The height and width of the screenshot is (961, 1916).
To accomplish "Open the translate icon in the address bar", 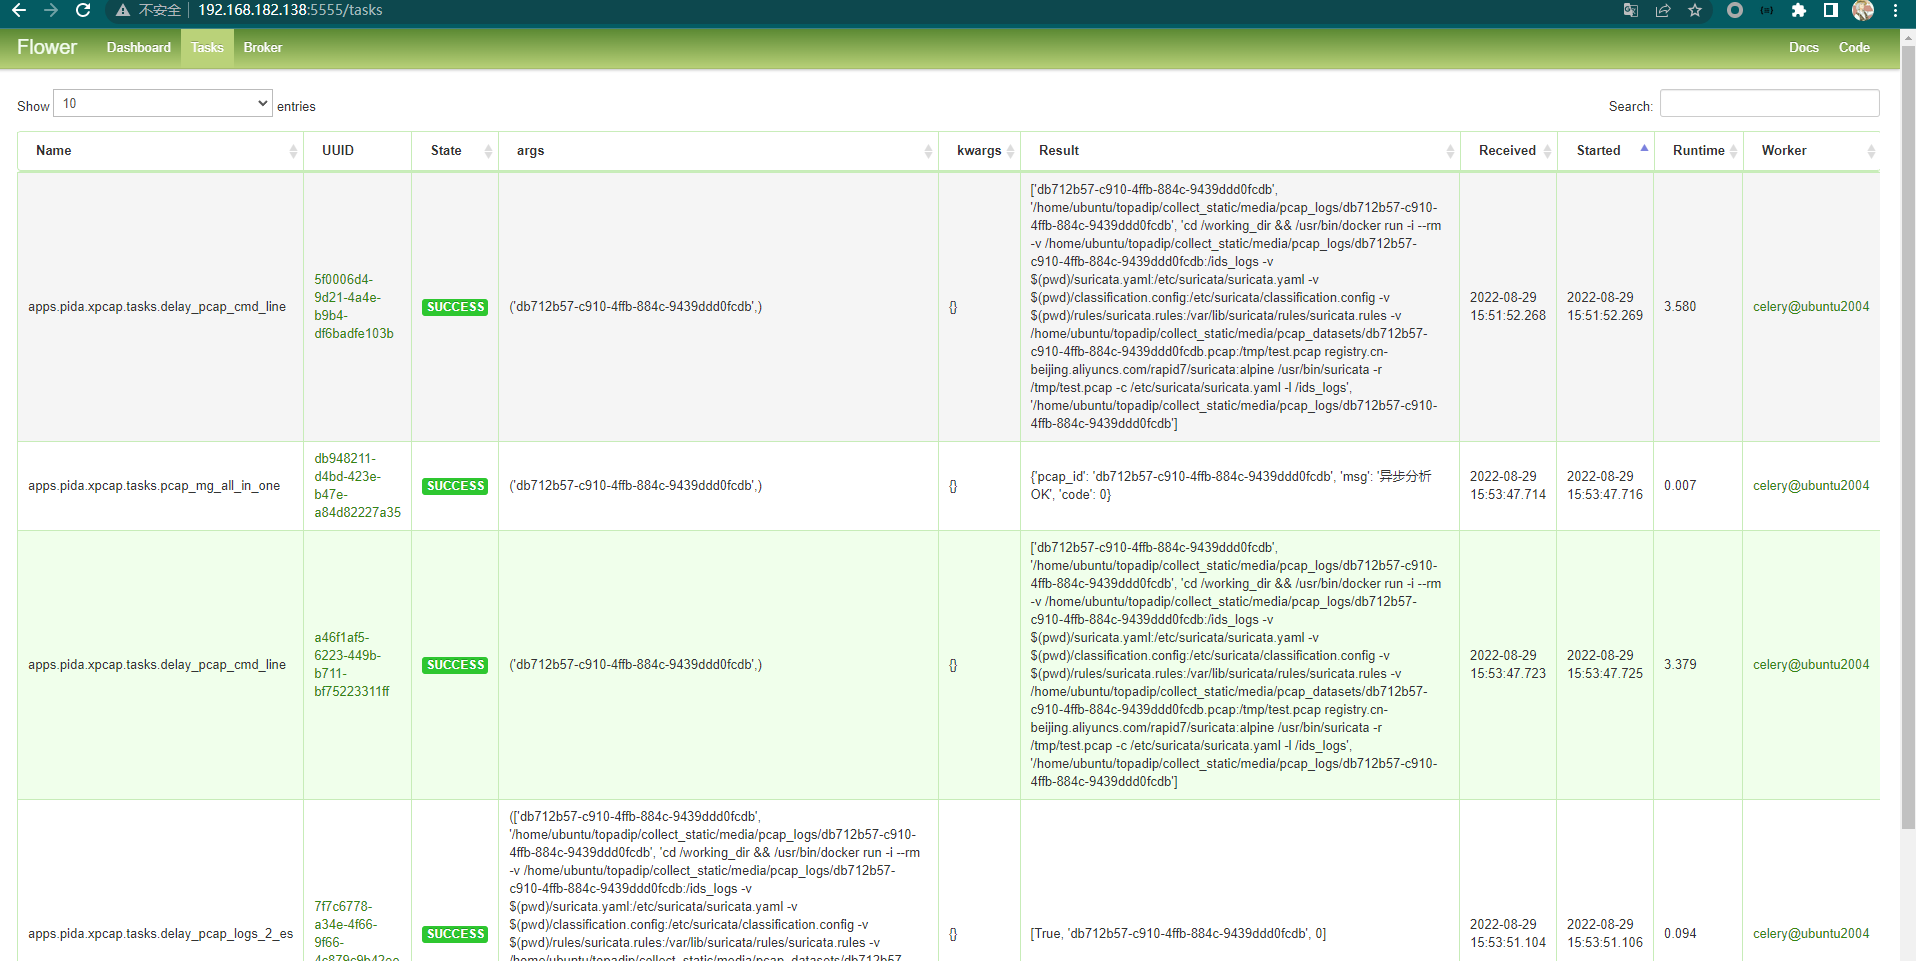I will click(1630, 11).
